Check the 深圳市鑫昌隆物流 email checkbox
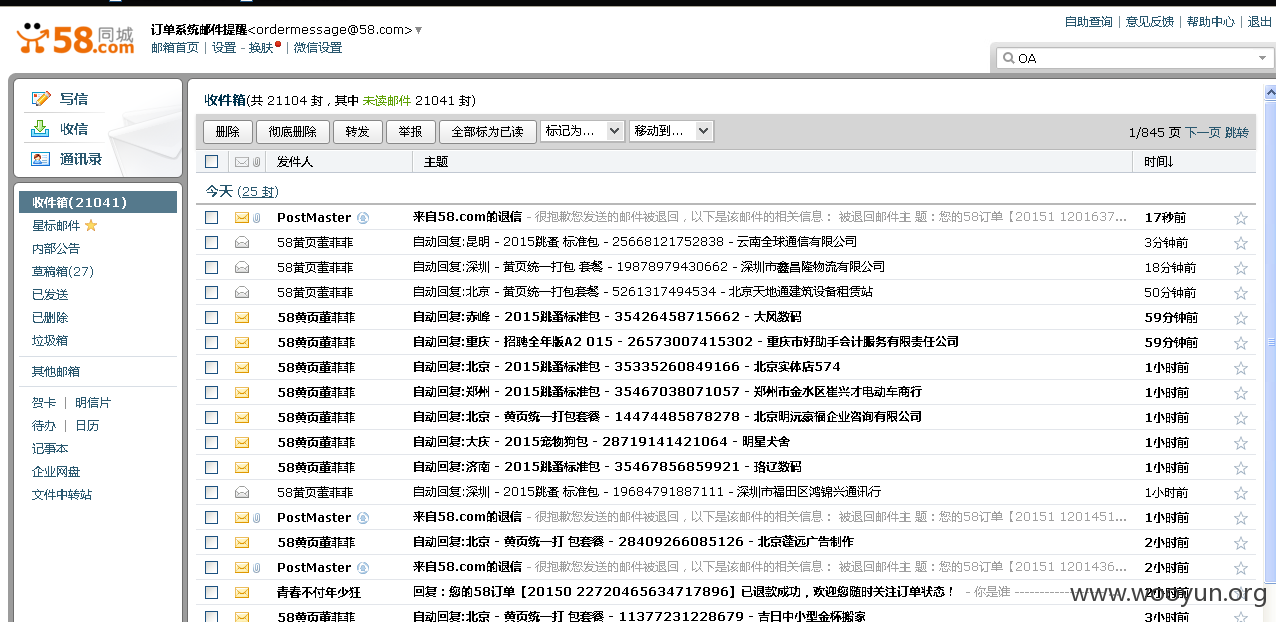Screen dimensions: 1276x622 [211, 267]
